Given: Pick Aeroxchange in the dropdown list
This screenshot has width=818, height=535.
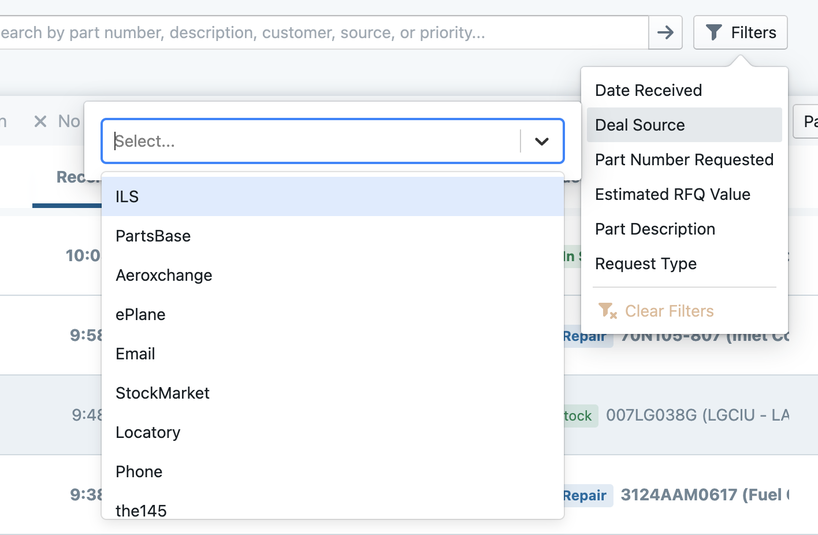Looking at the screenshot, I should (164, 275).
